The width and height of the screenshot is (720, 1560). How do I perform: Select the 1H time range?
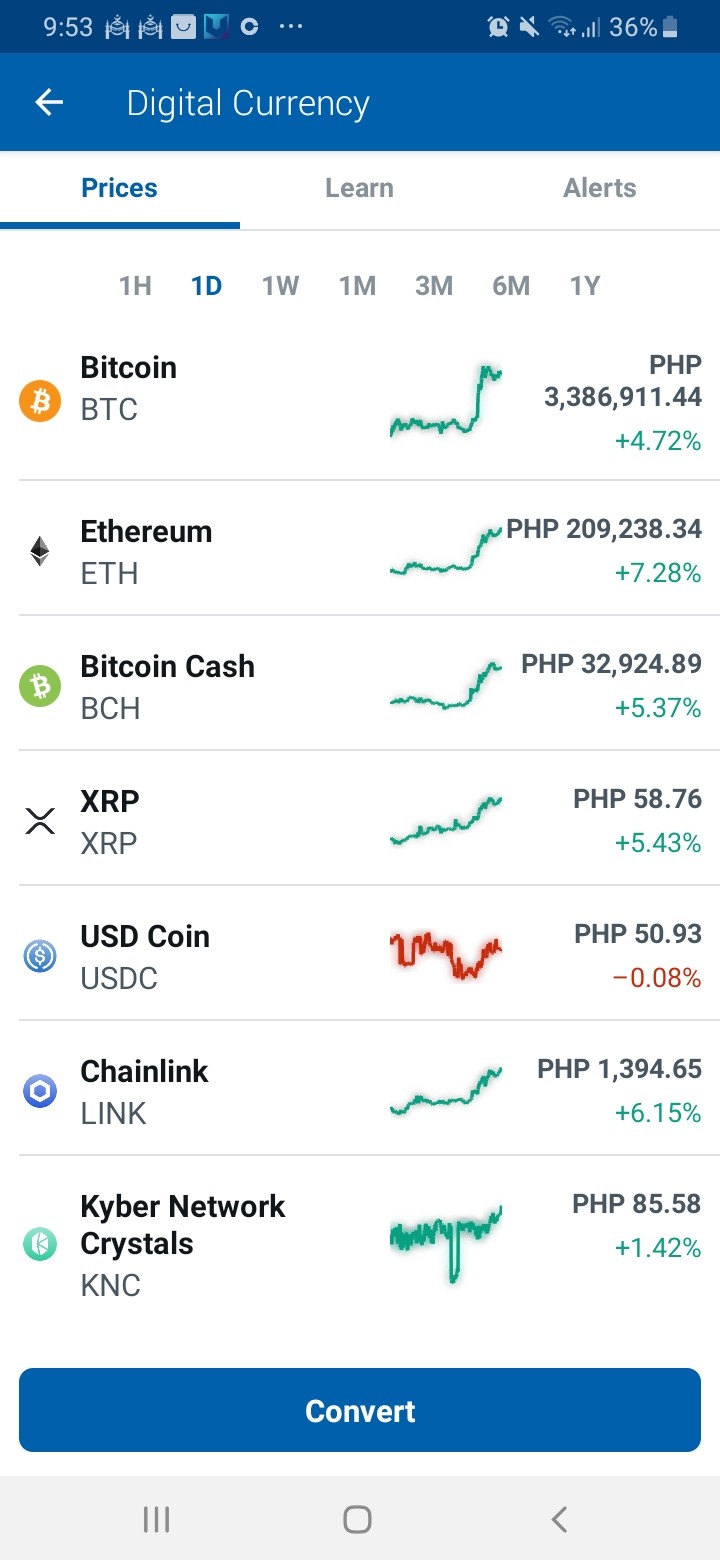tap(135, 286)
